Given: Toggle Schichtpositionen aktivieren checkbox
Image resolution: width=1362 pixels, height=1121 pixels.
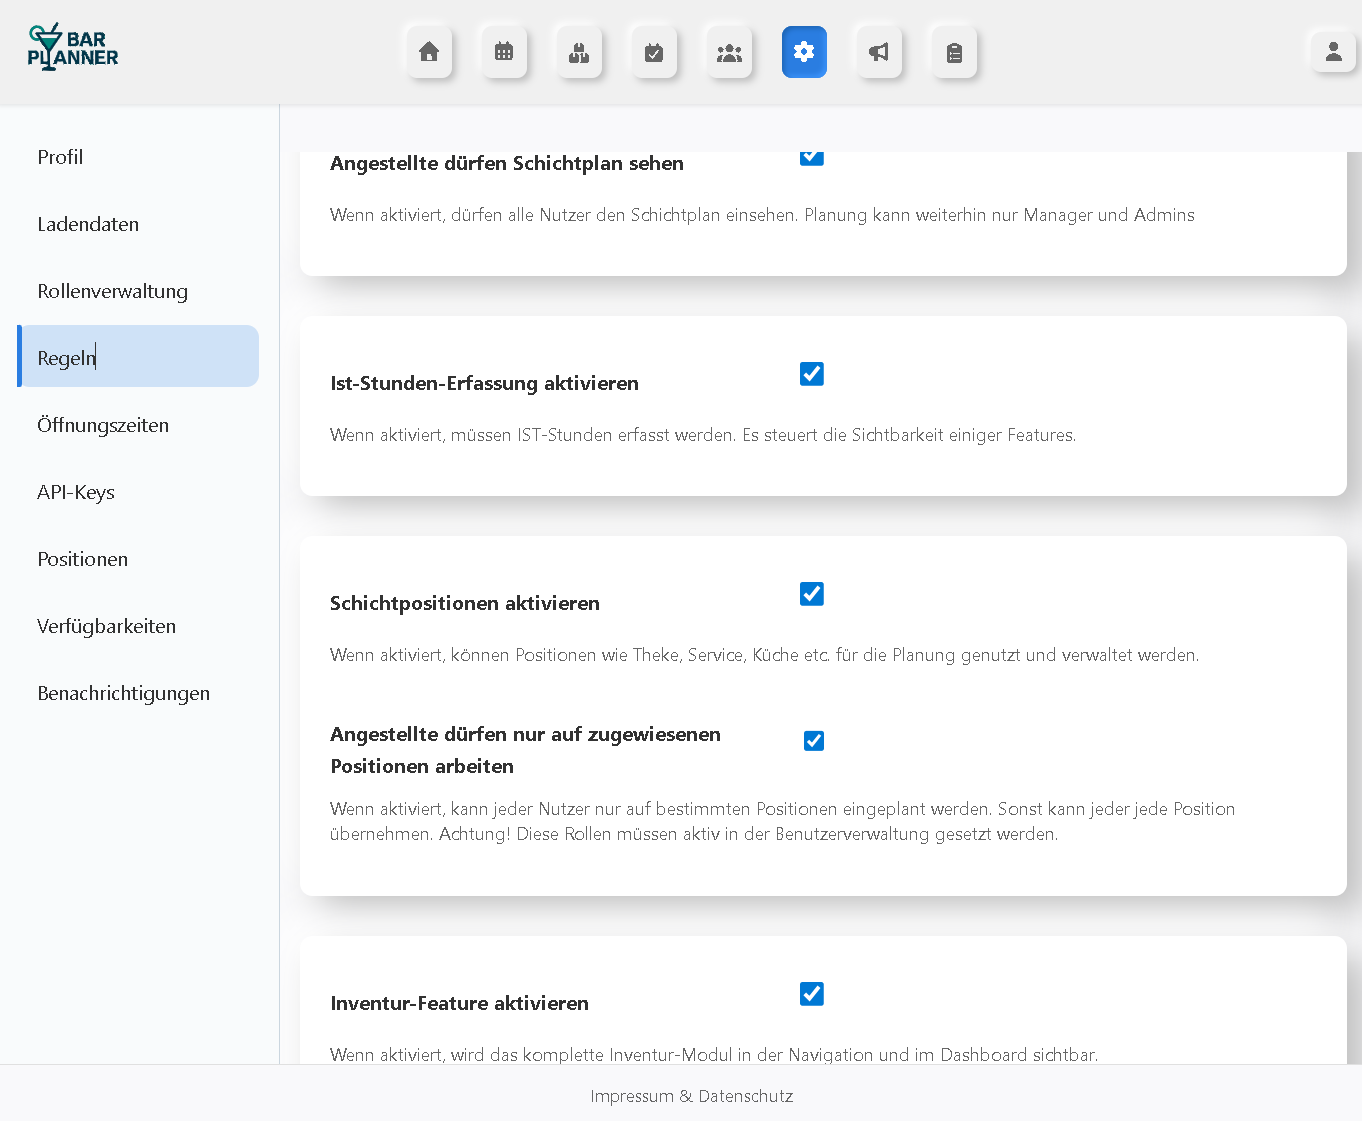Looking at the screenshot, I should pos(812,594).
